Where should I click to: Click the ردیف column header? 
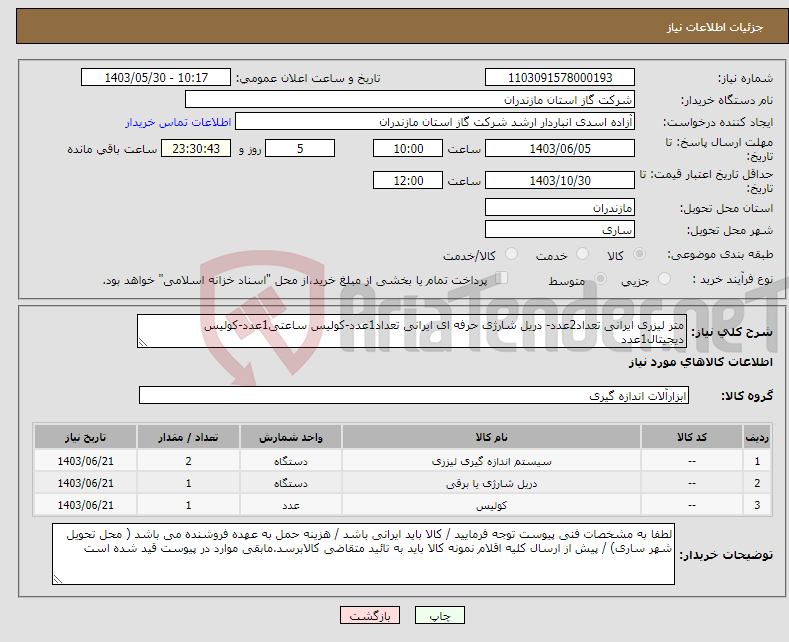pyautogui.click(x=757, y=437)
